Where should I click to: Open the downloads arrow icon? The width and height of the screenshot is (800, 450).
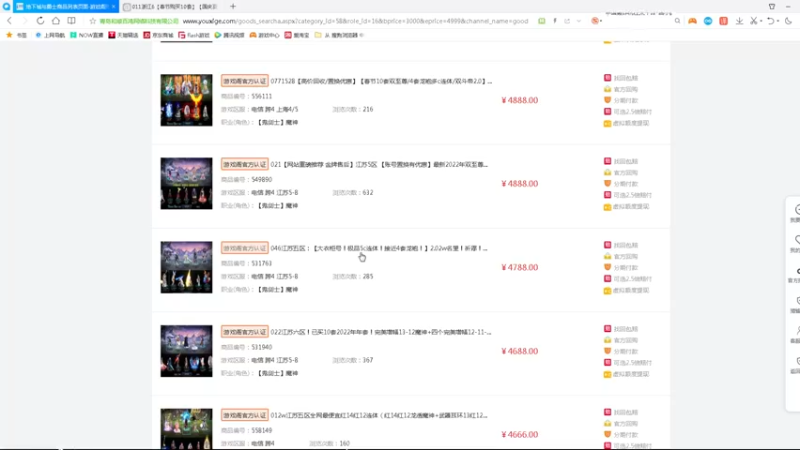[x=739, y=21]
